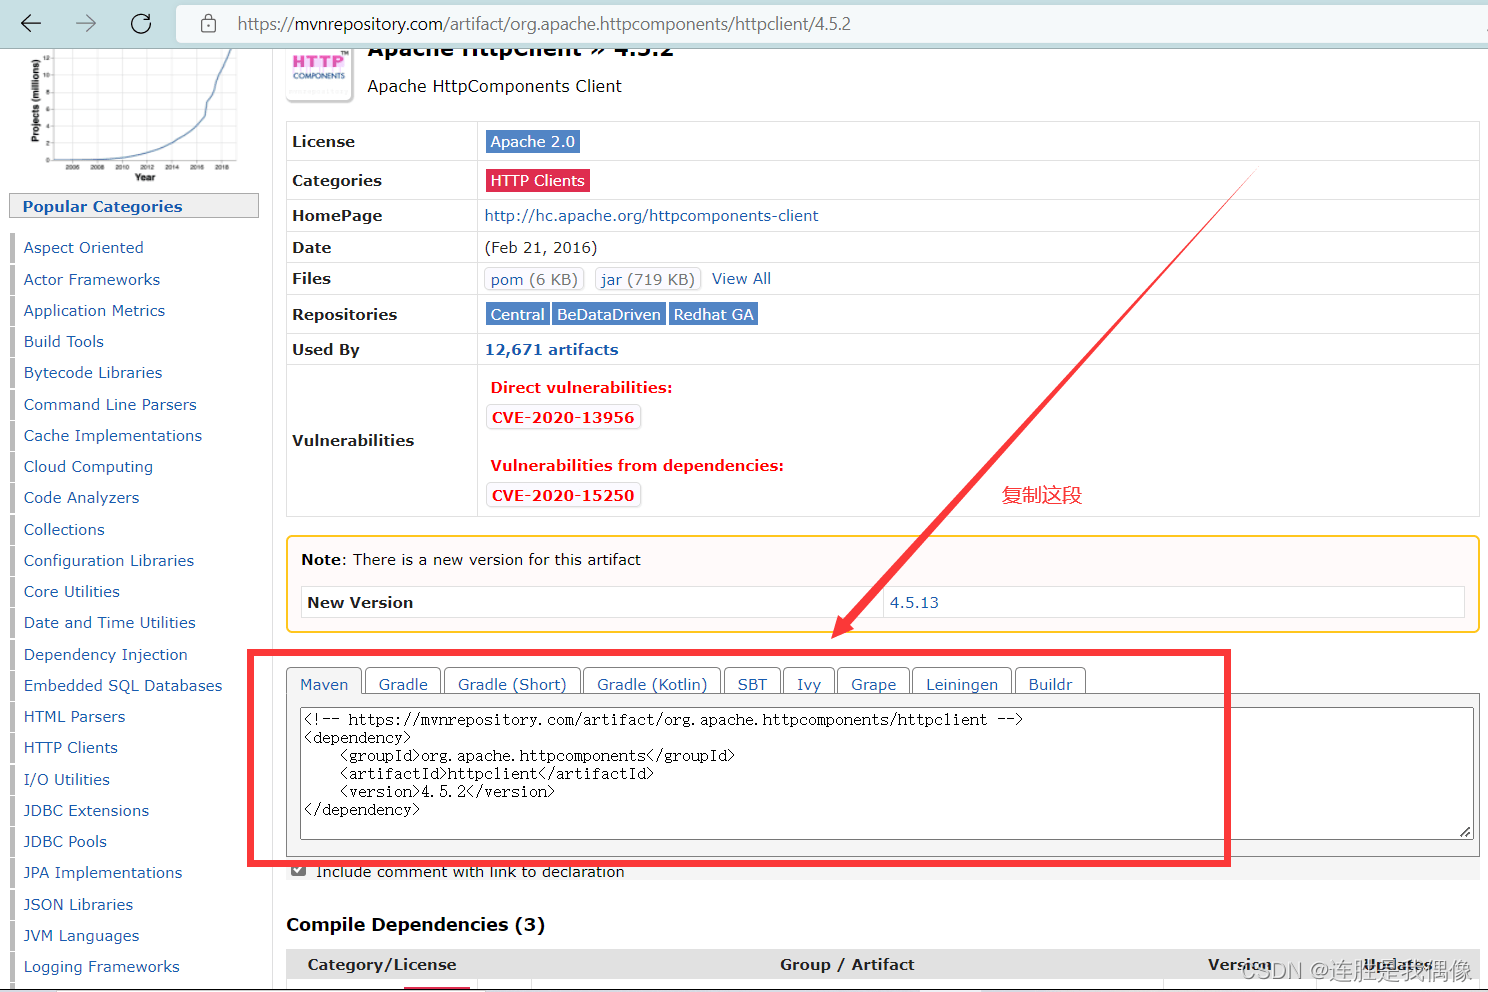Open Cache Implementations category
1488x992 pixels.
tap(113, 436)
